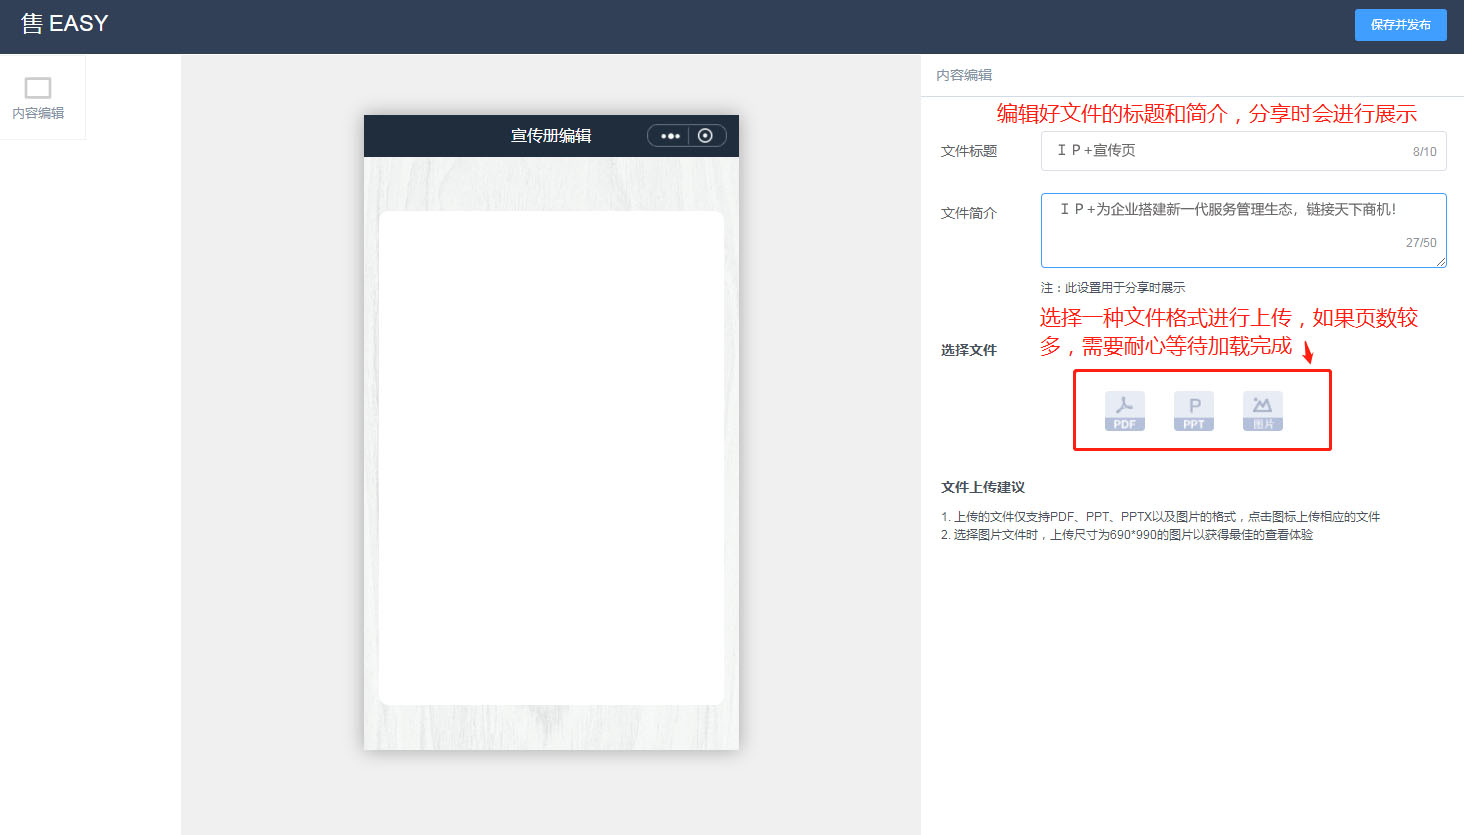Click the 文件上传建议 heading

click(983, 487)
